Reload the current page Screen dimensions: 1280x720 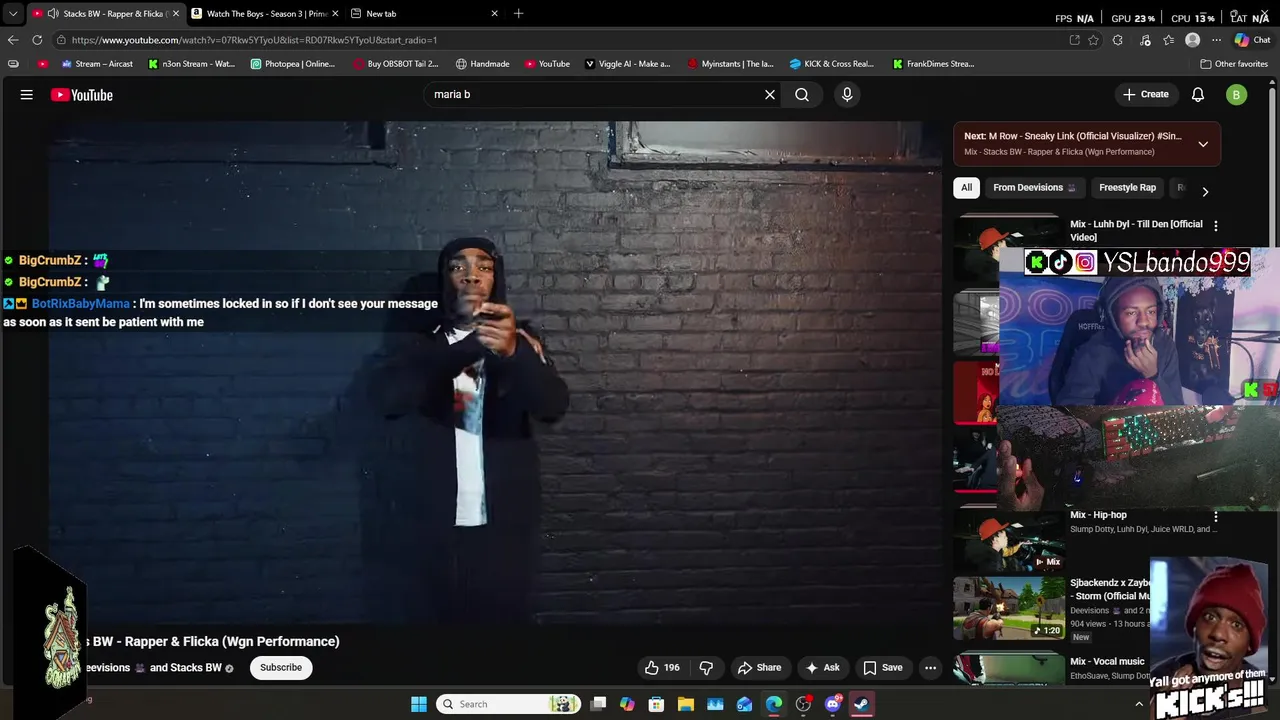click(37, 40)
